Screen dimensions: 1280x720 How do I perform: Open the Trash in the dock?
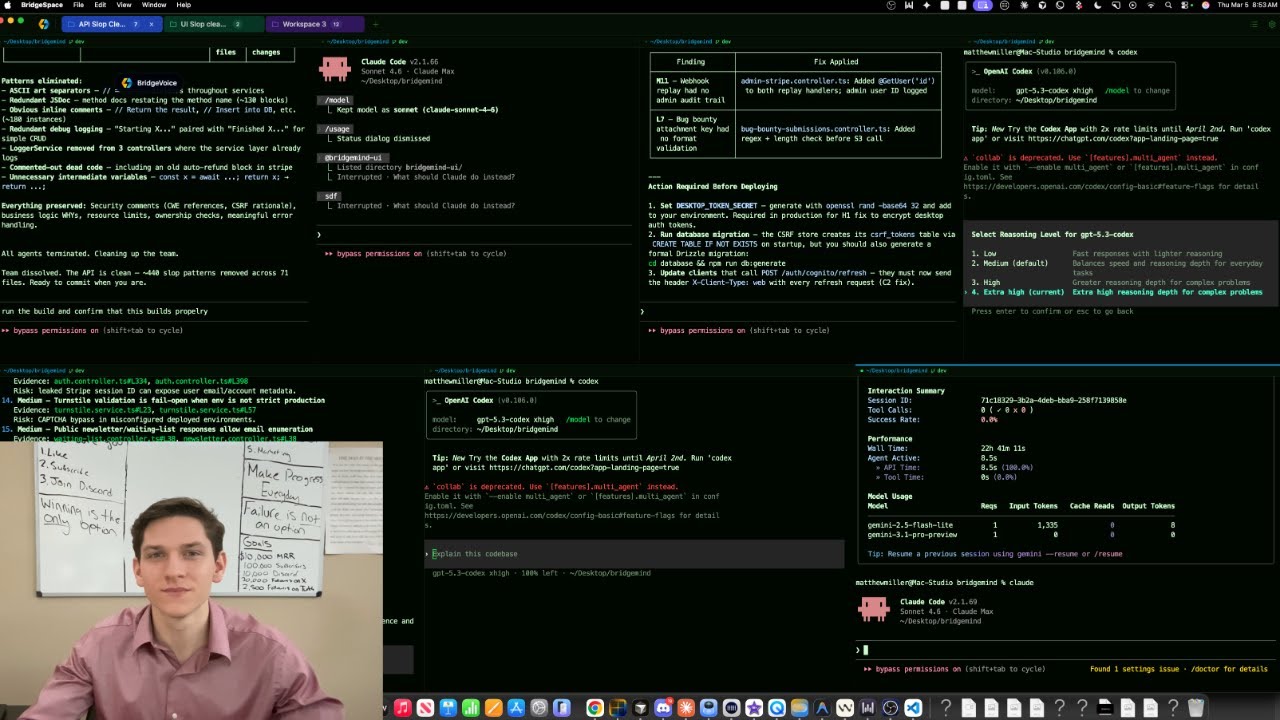pyautogui.click(x=1195, y=708)
